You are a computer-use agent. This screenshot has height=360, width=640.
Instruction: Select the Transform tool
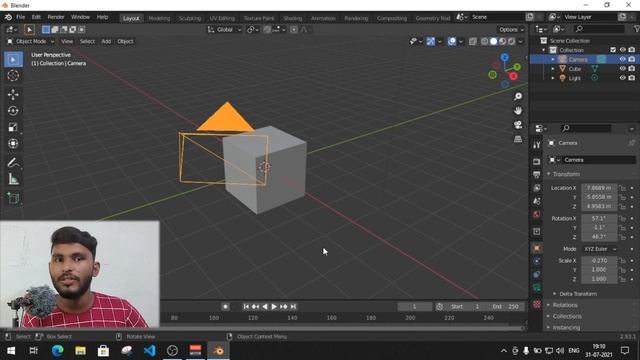click(13, 144)
